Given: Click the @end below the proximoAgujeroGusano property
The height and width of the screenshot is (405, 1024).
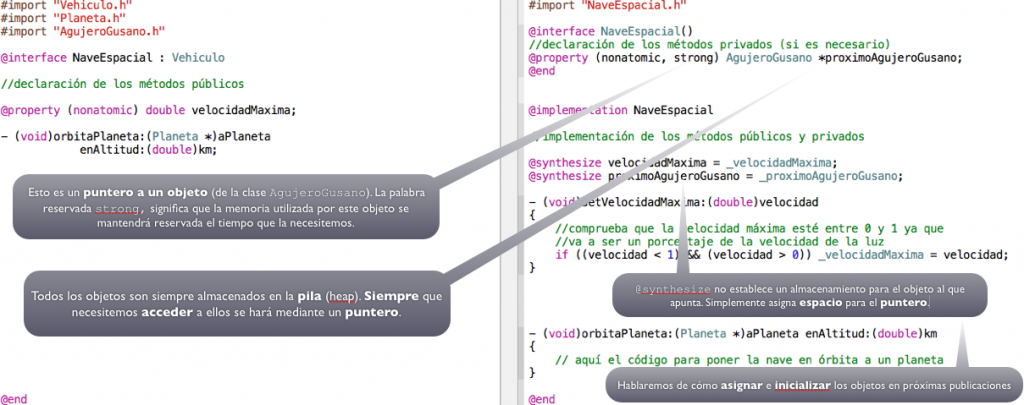Looking at the screenshot, I should point(541,71).
